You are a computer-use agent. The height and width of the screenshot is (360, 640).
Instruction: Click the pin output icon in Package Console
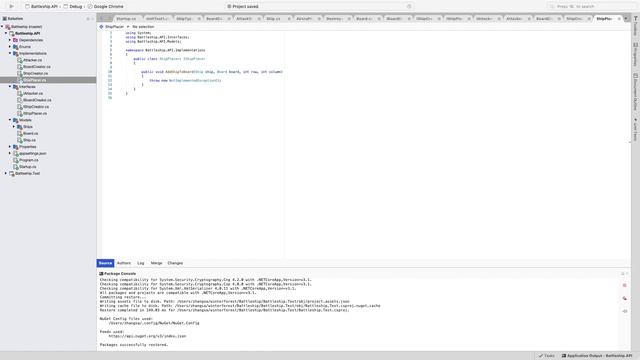pos(624,311)
